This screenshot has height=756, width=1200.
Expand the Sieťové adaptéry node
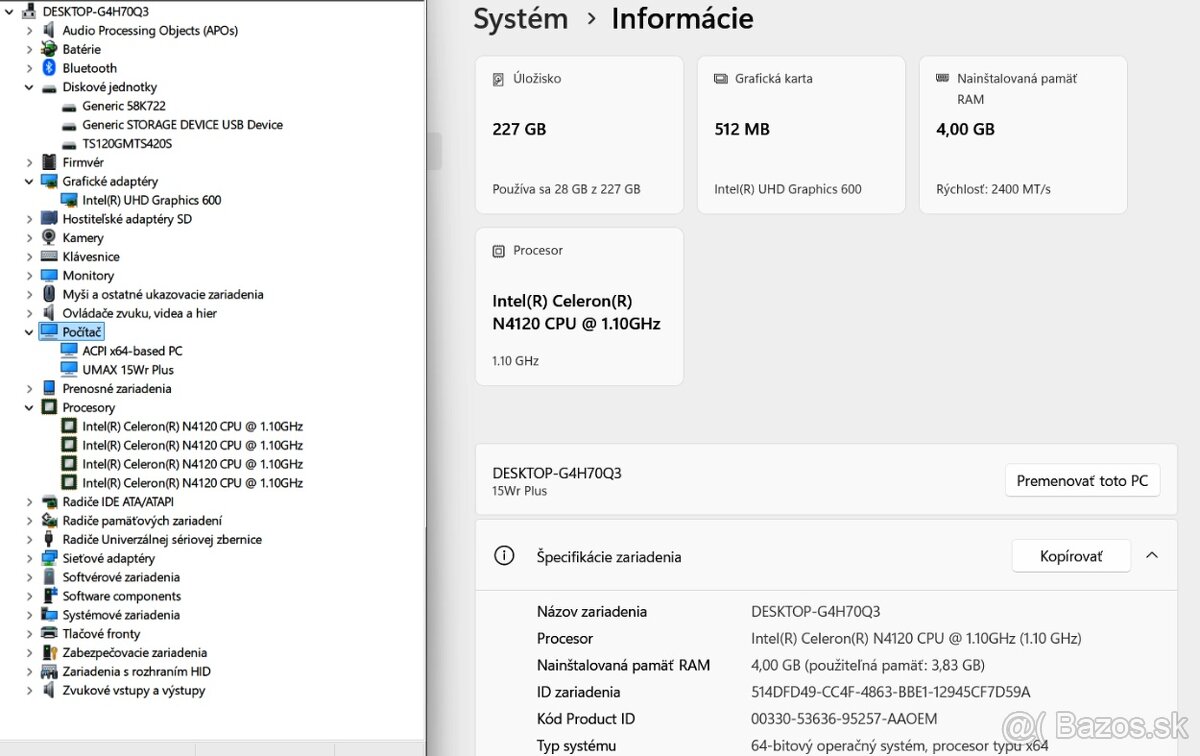[29, 558]
